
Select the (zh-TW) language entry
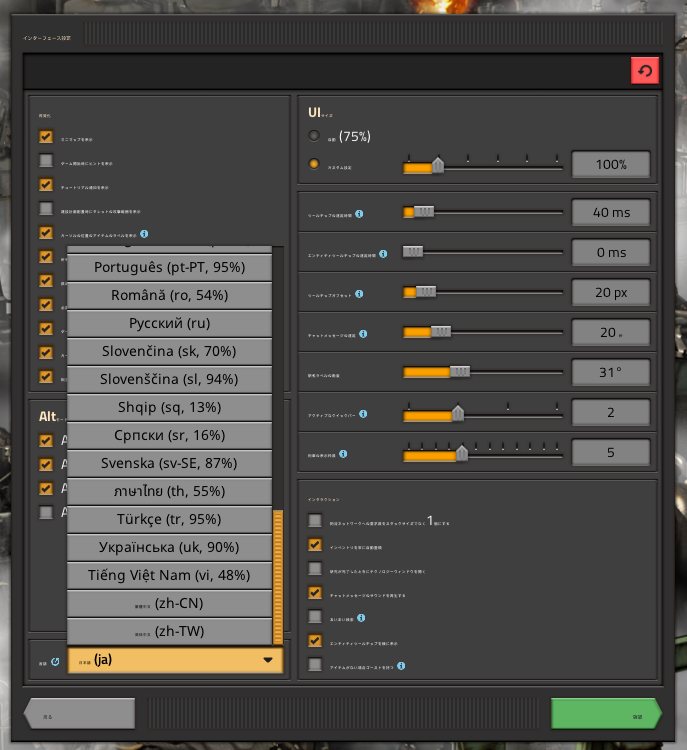click(x=169, y=631)
